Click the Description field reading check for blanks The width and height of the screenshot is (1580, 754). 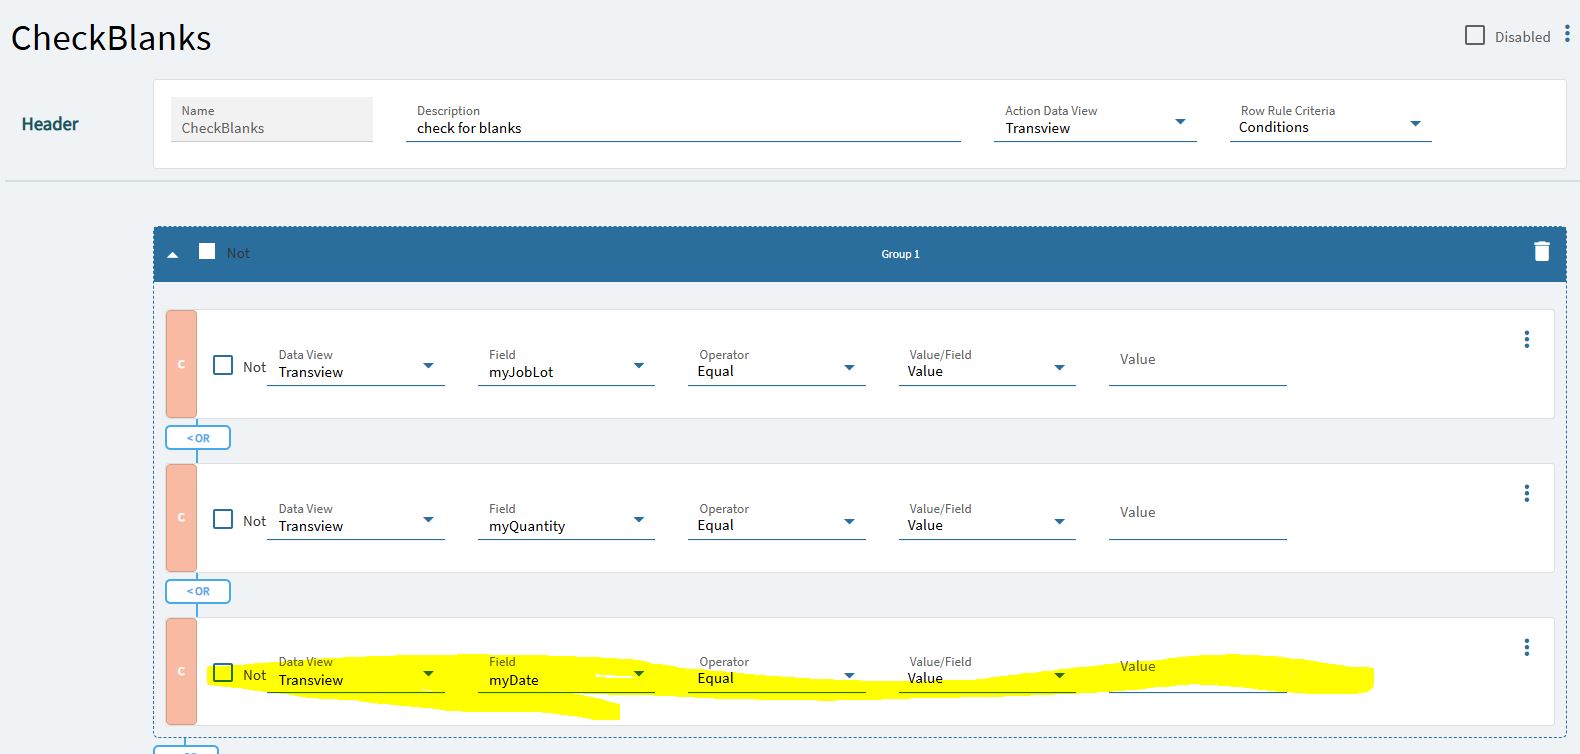pyautogui.click(x=683, y=121)
